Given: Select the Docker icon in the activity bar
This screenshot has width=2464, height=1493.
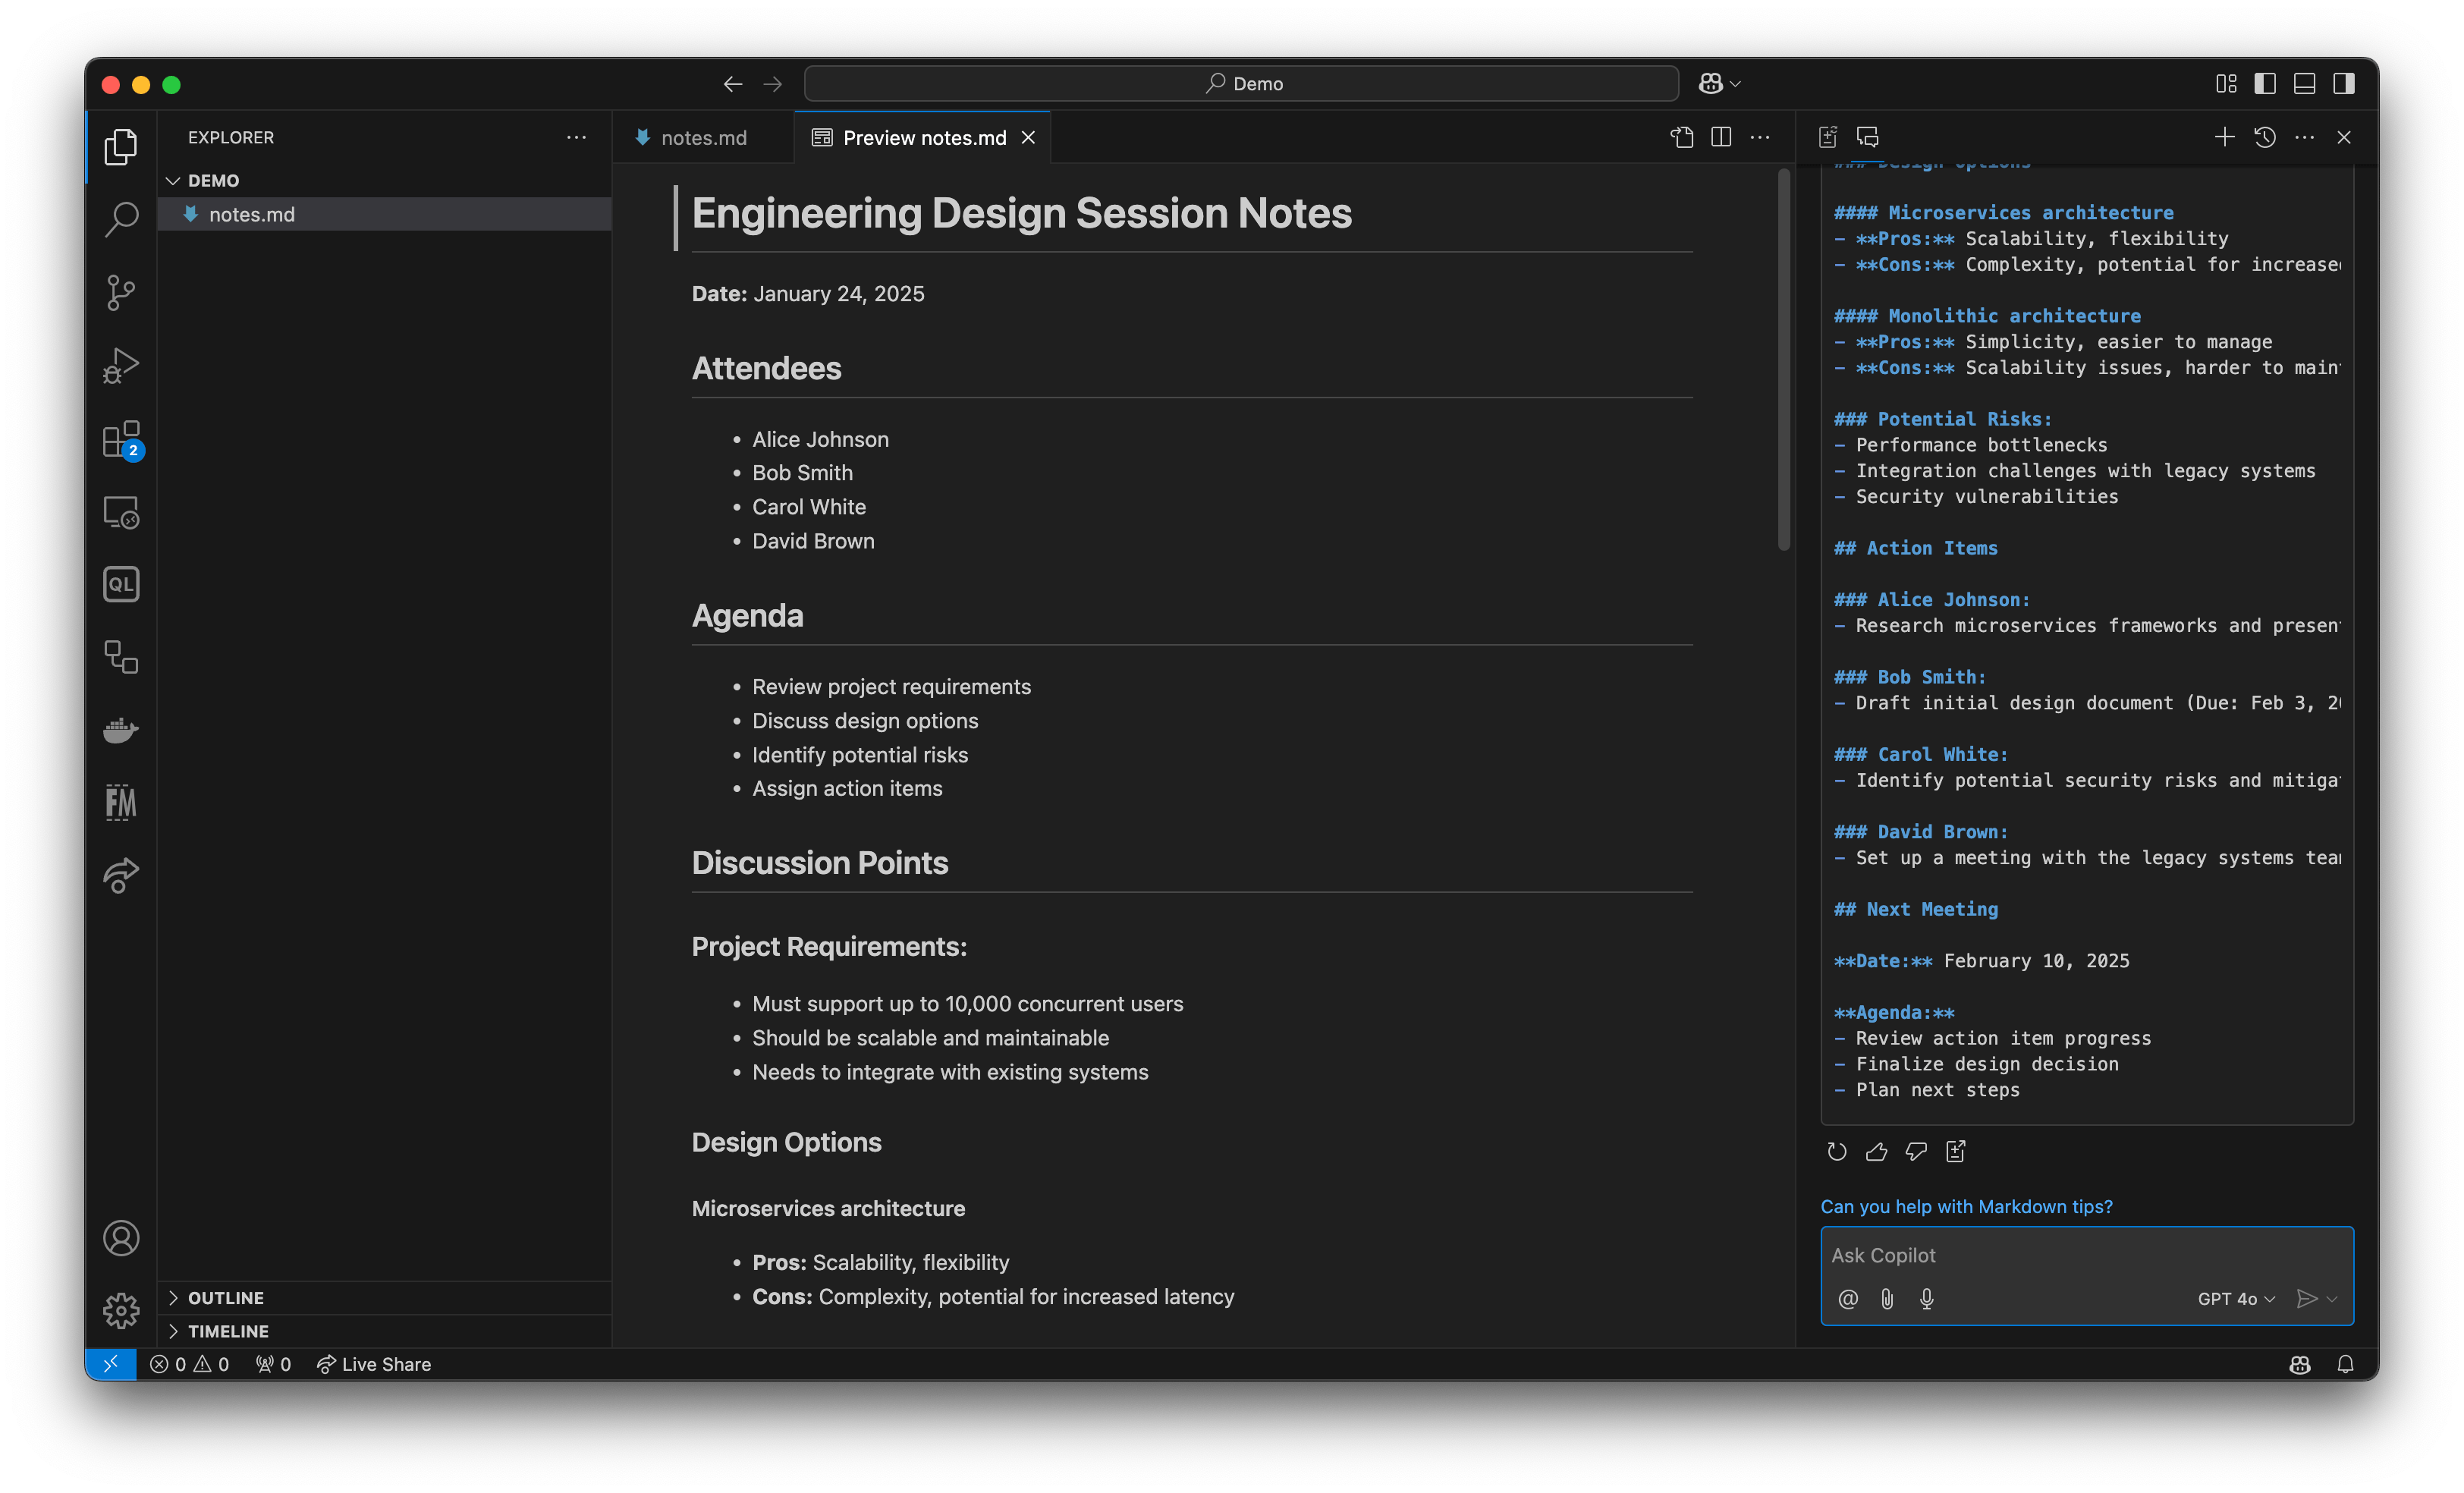Looking at the screenshot, I should click(x=121, y=730).
